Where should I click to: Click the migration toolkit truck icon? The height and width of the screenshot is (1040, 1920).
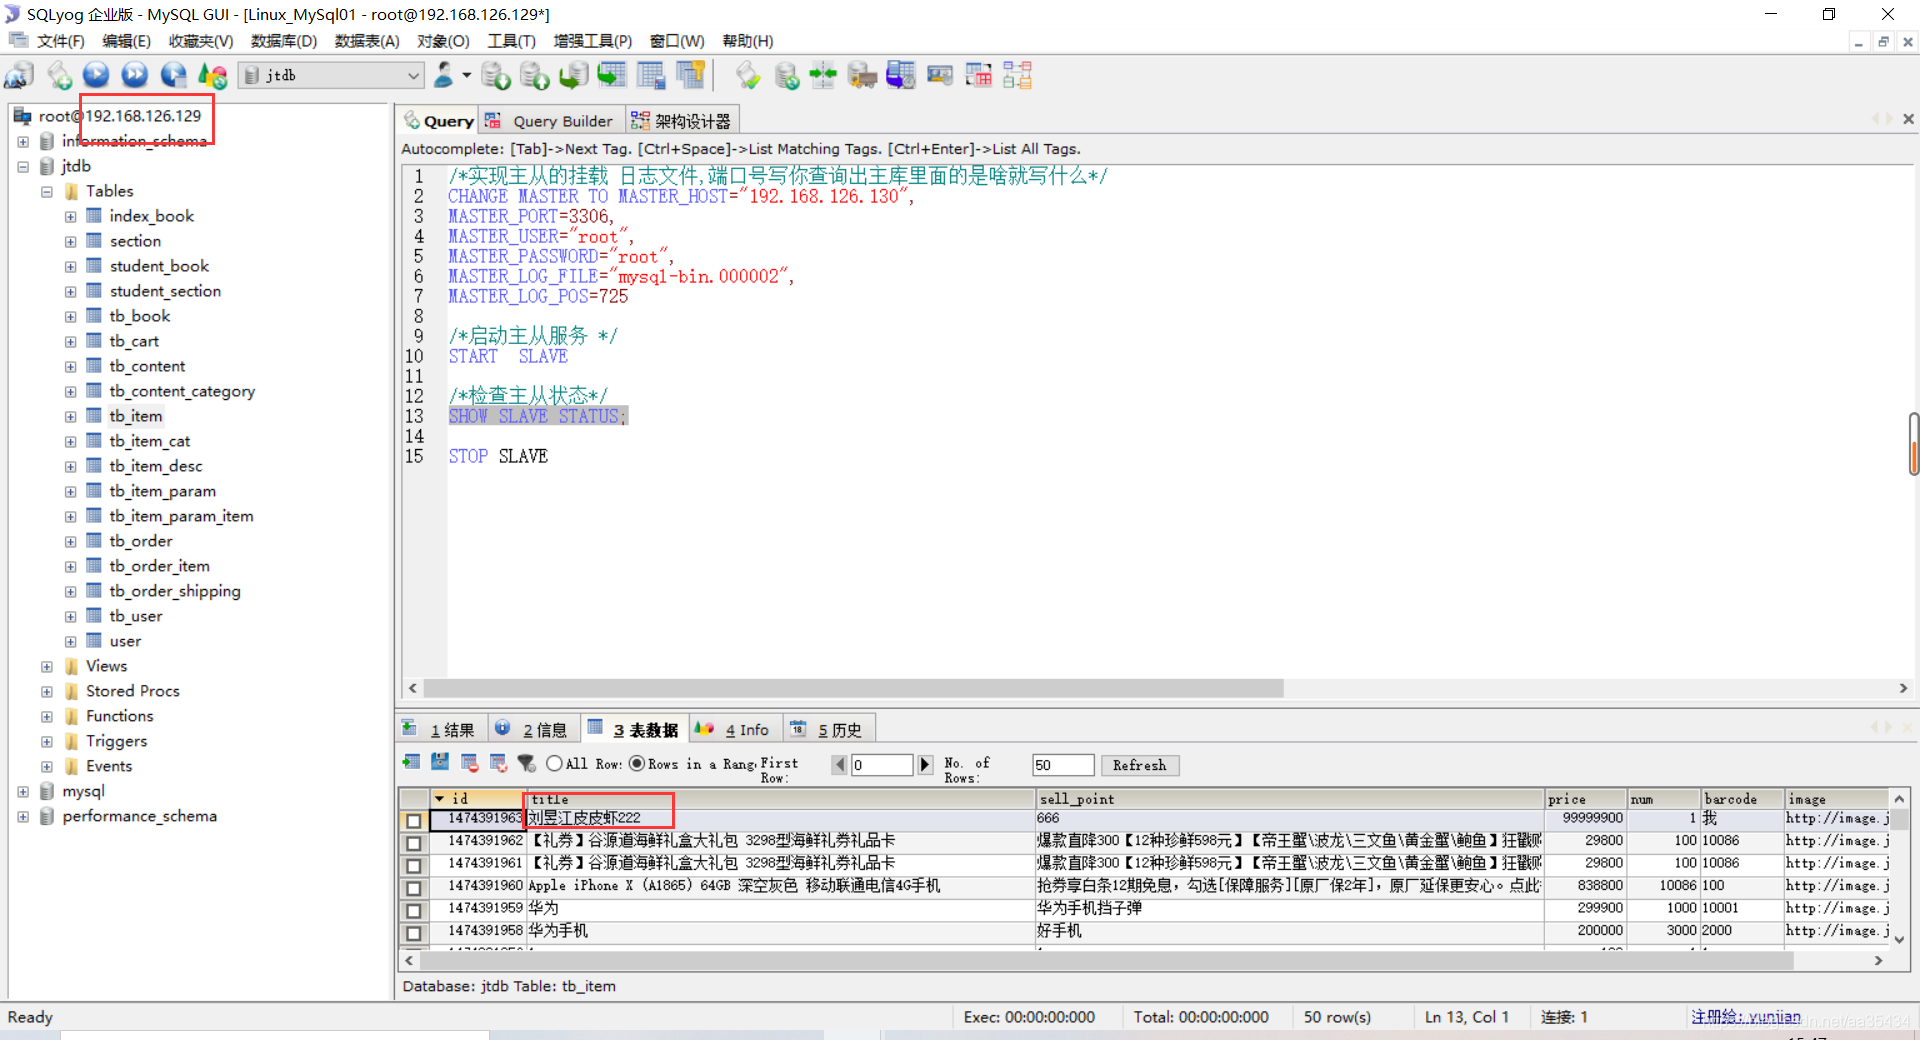click(x=862, y=75)
